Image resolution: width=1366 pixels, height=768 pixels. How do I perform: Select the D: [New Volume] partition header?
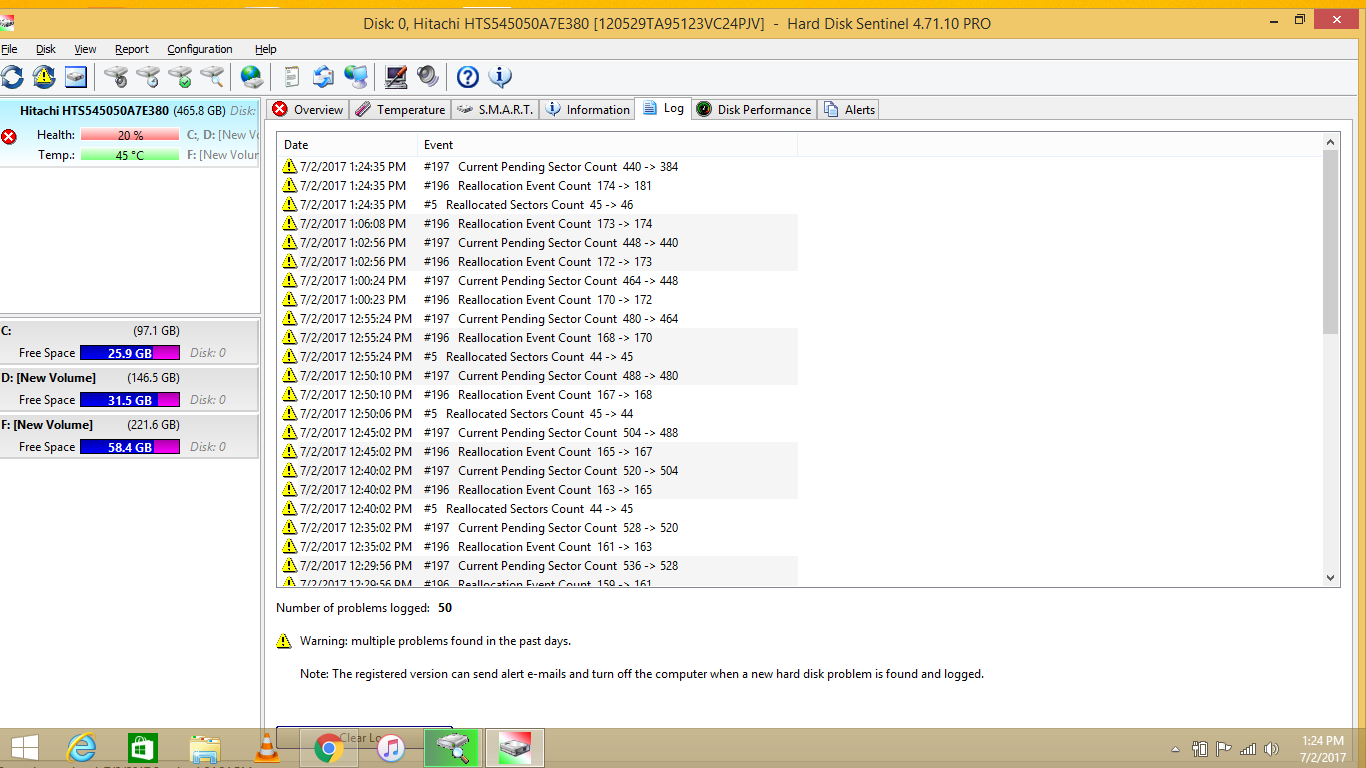tap(130, 378)
